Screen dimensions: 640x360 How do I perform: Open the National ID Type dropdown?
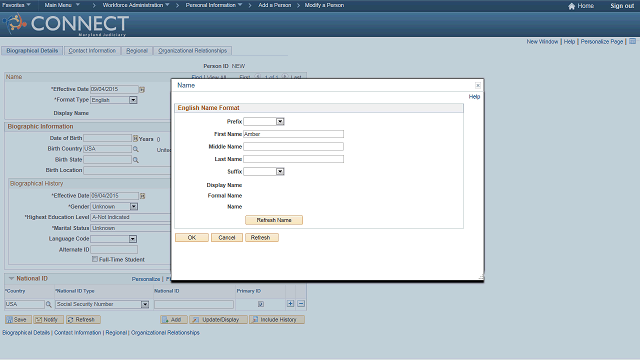145,304
